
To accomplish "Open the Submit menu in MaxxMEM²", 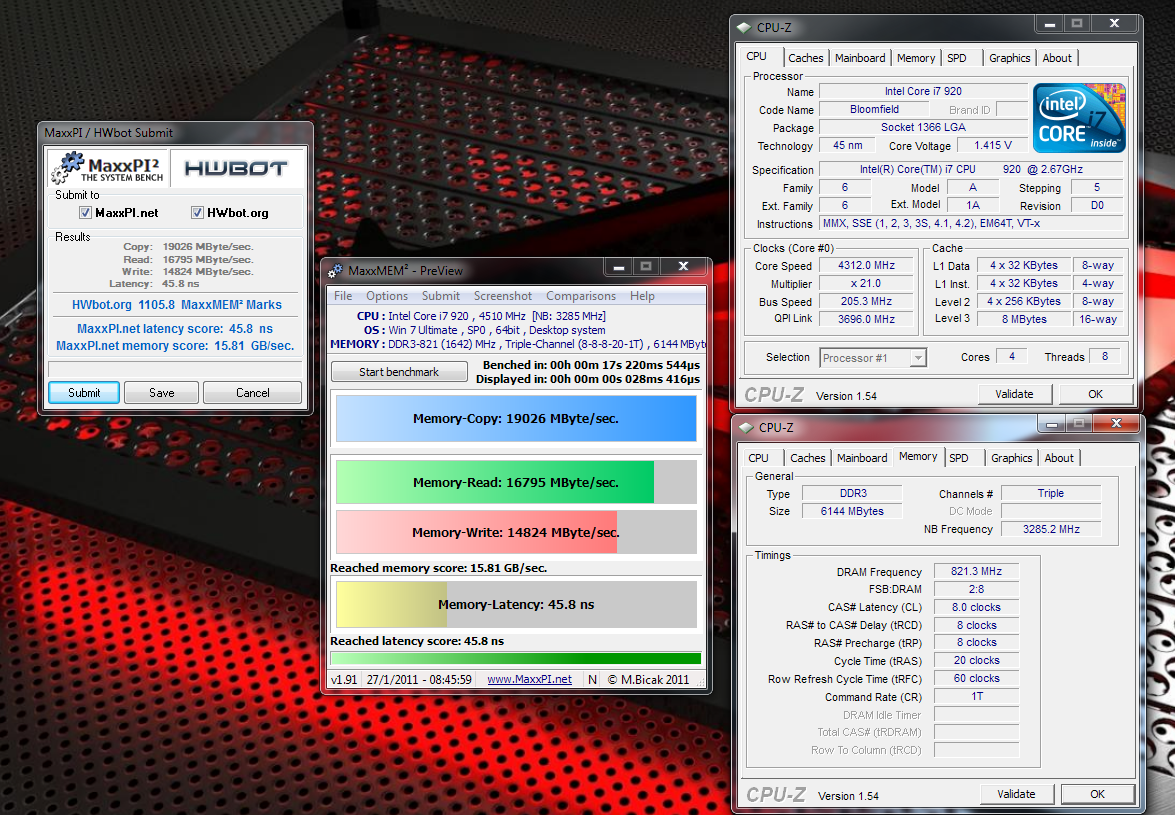I will point(441,296).
